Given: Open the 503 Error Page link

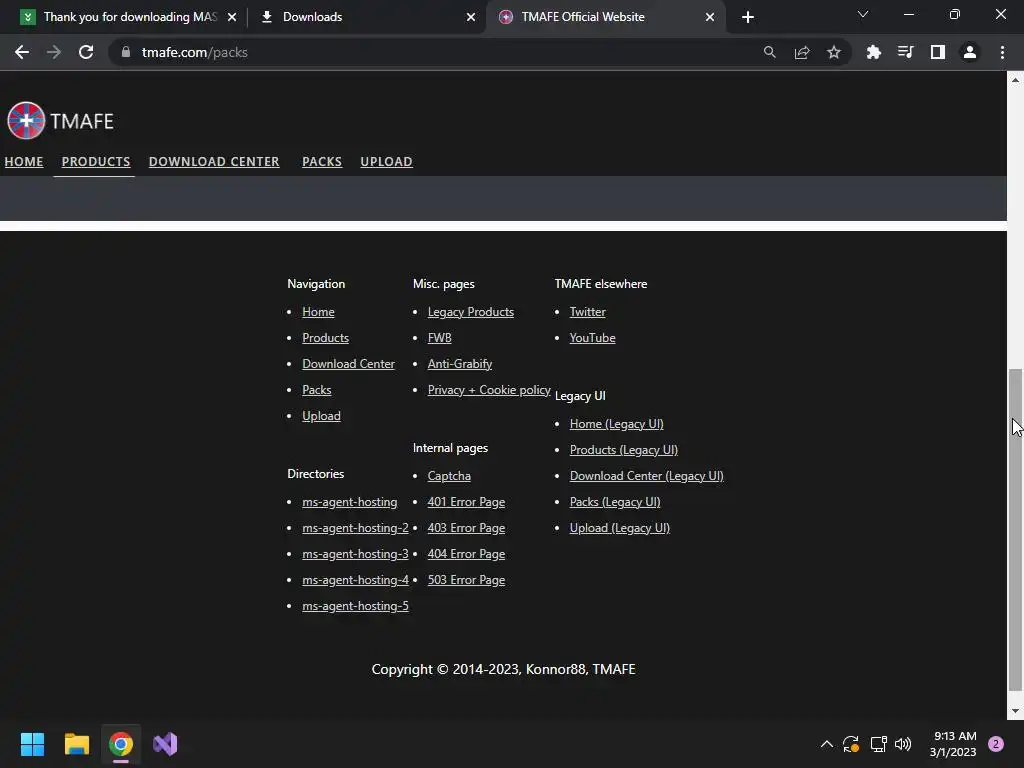Looking at the screenshot, I should click(x=466, y=581).
